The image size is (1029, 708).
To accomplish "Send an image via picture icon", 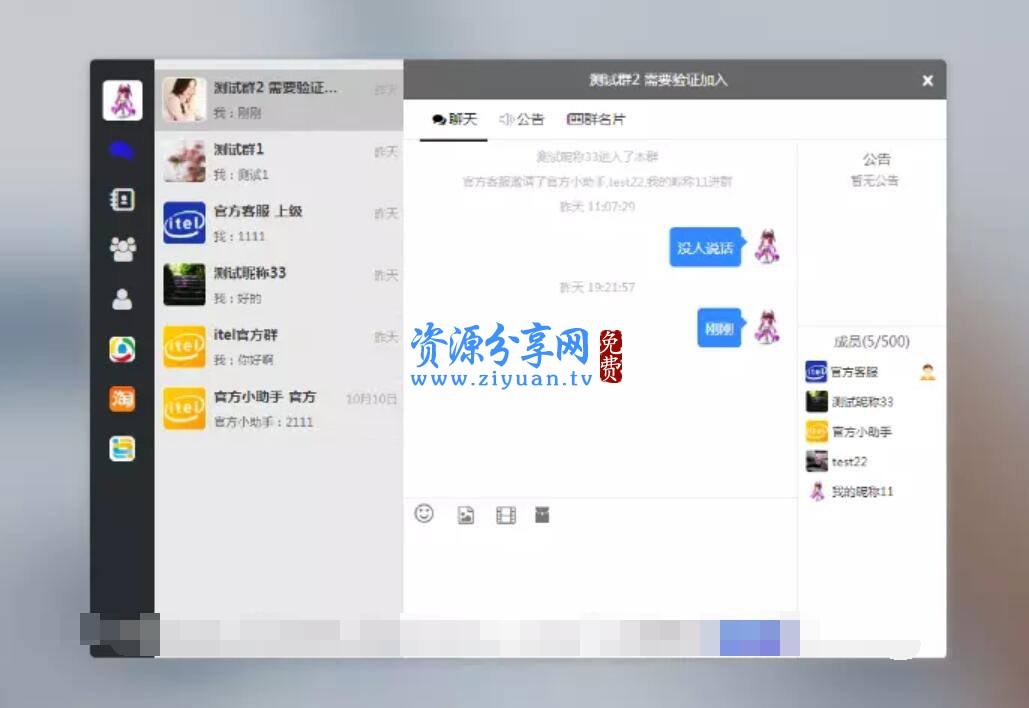I will [465, 515].
